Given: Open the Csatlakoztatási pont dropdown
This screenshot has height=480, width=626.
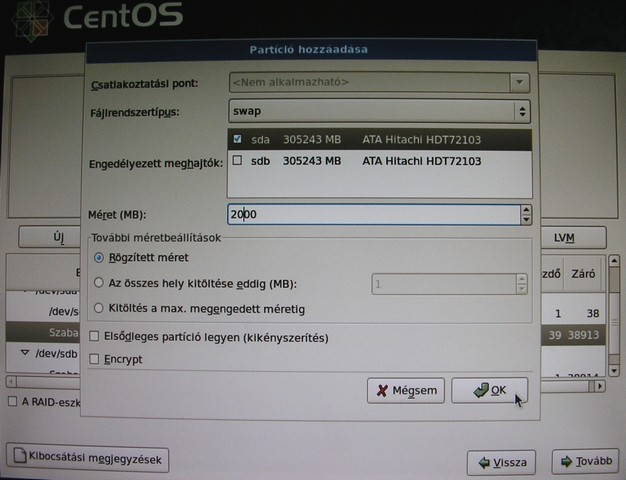Looking at the screenshot, I should tap(379, 82).
